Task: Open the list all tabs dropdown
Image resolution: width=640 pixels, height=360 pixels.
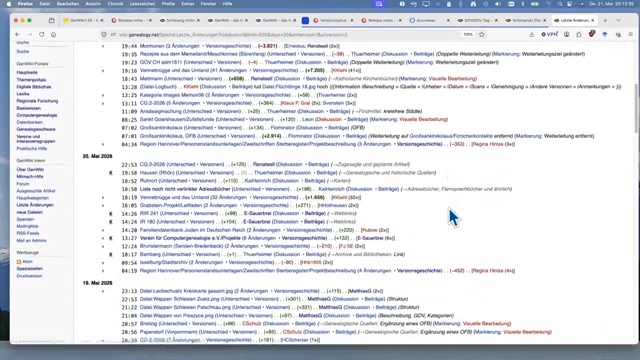Action: point(619,20)
